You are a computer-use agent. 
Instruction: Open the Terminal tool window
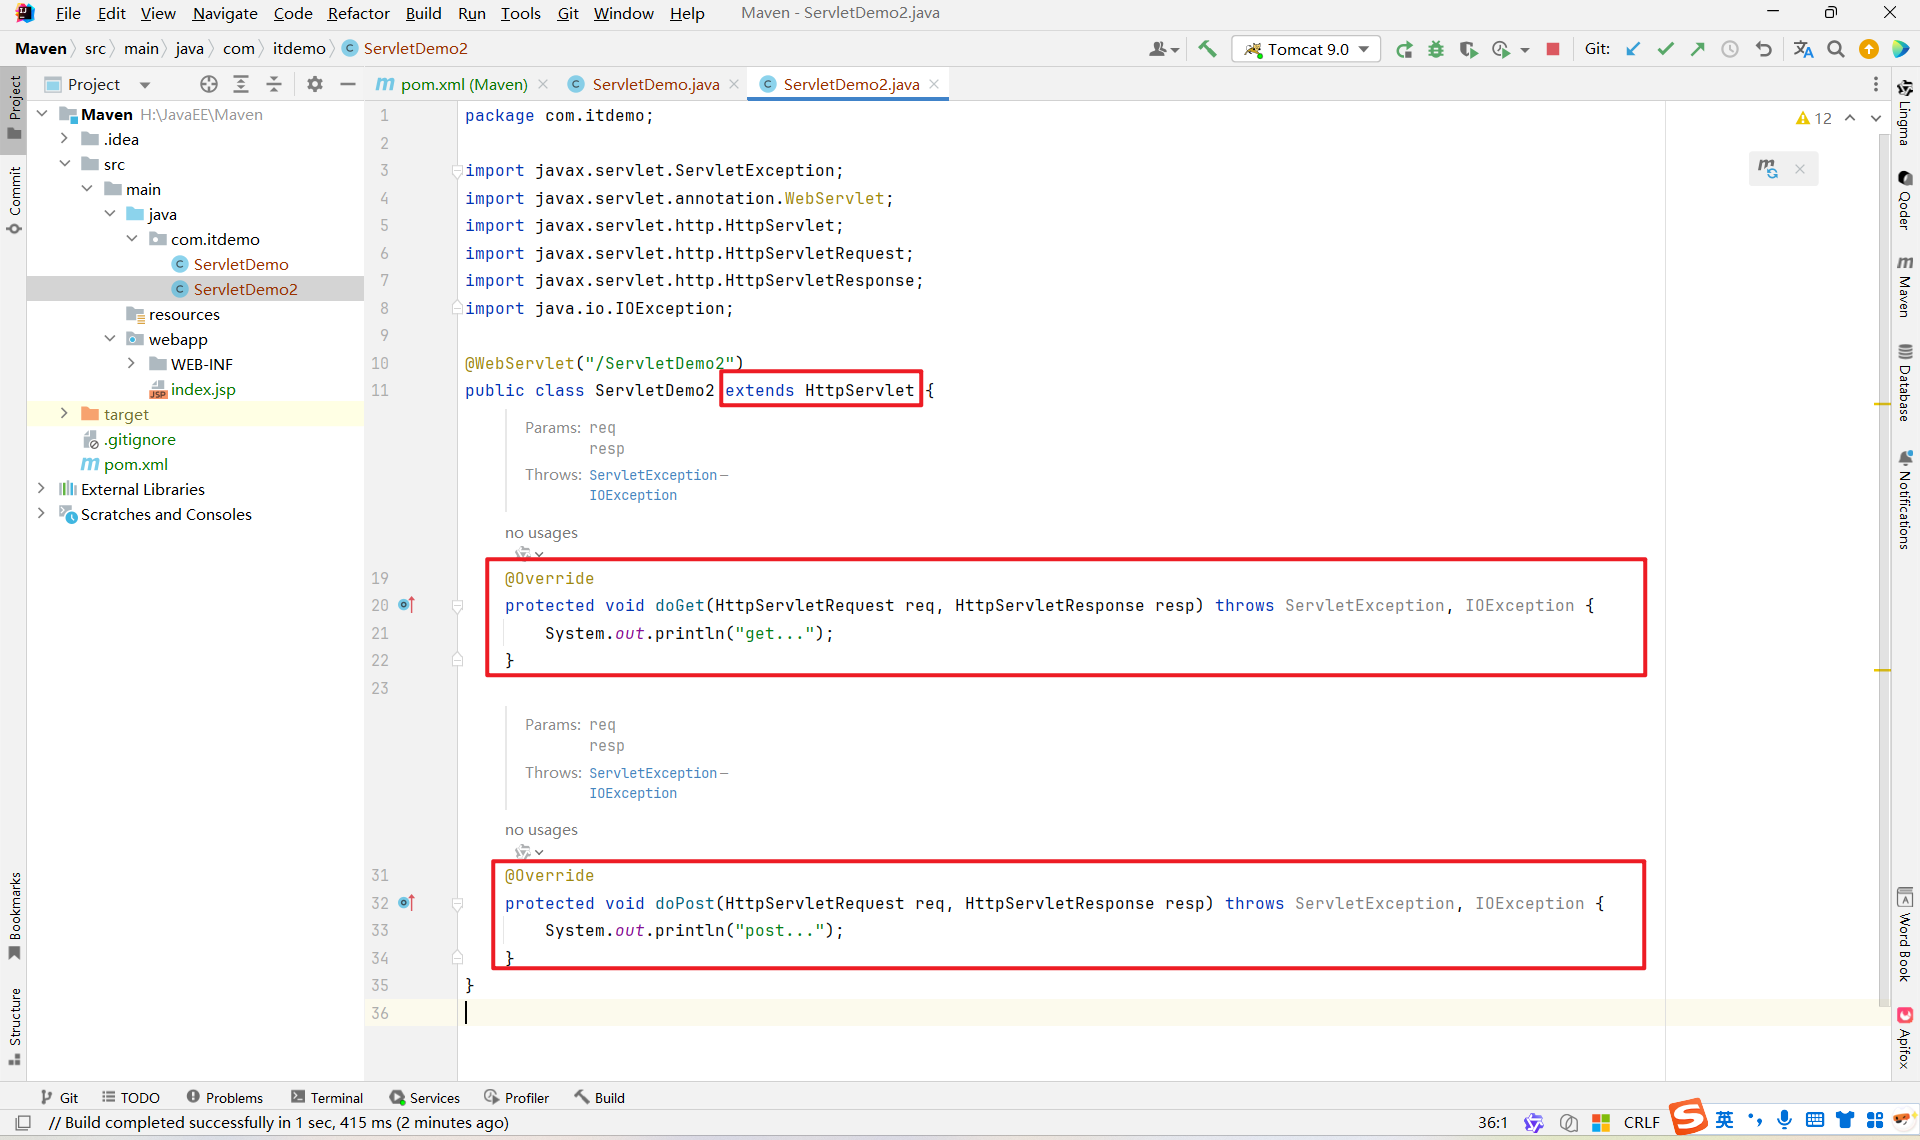click(x=327, y=1097)
